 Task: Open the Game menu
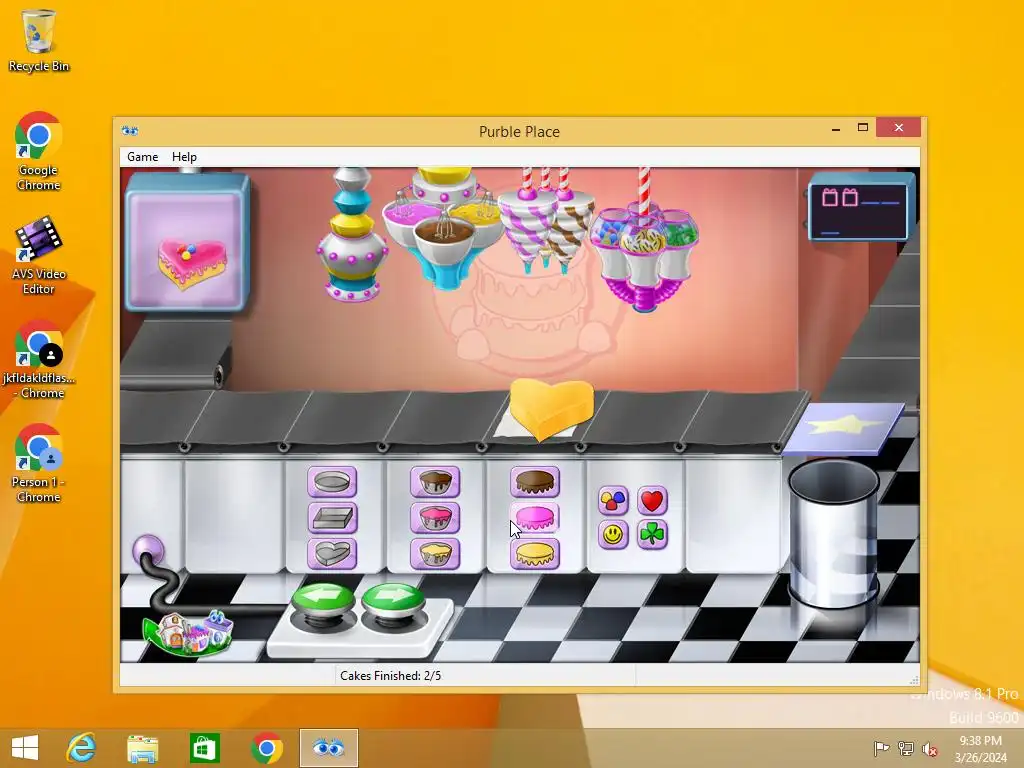[142, 157]
